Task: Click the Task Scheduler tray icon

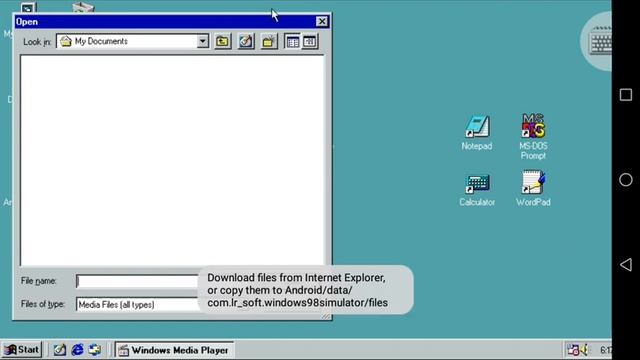Action: (x=573, y=350)
